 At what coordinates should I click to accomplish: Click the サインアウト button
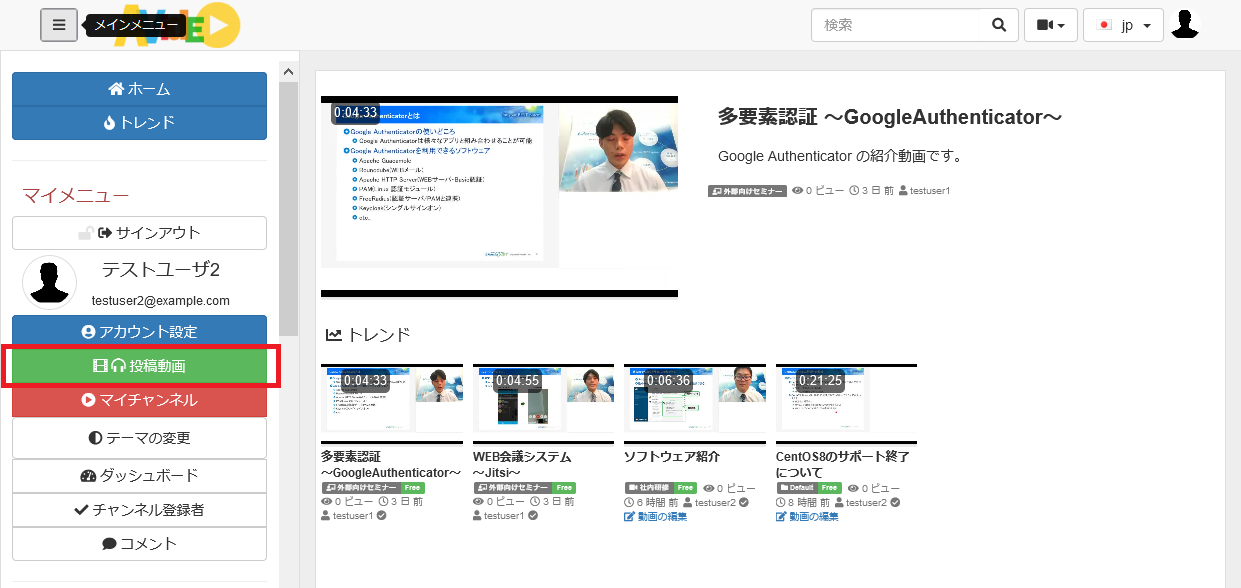click(139, 233)
